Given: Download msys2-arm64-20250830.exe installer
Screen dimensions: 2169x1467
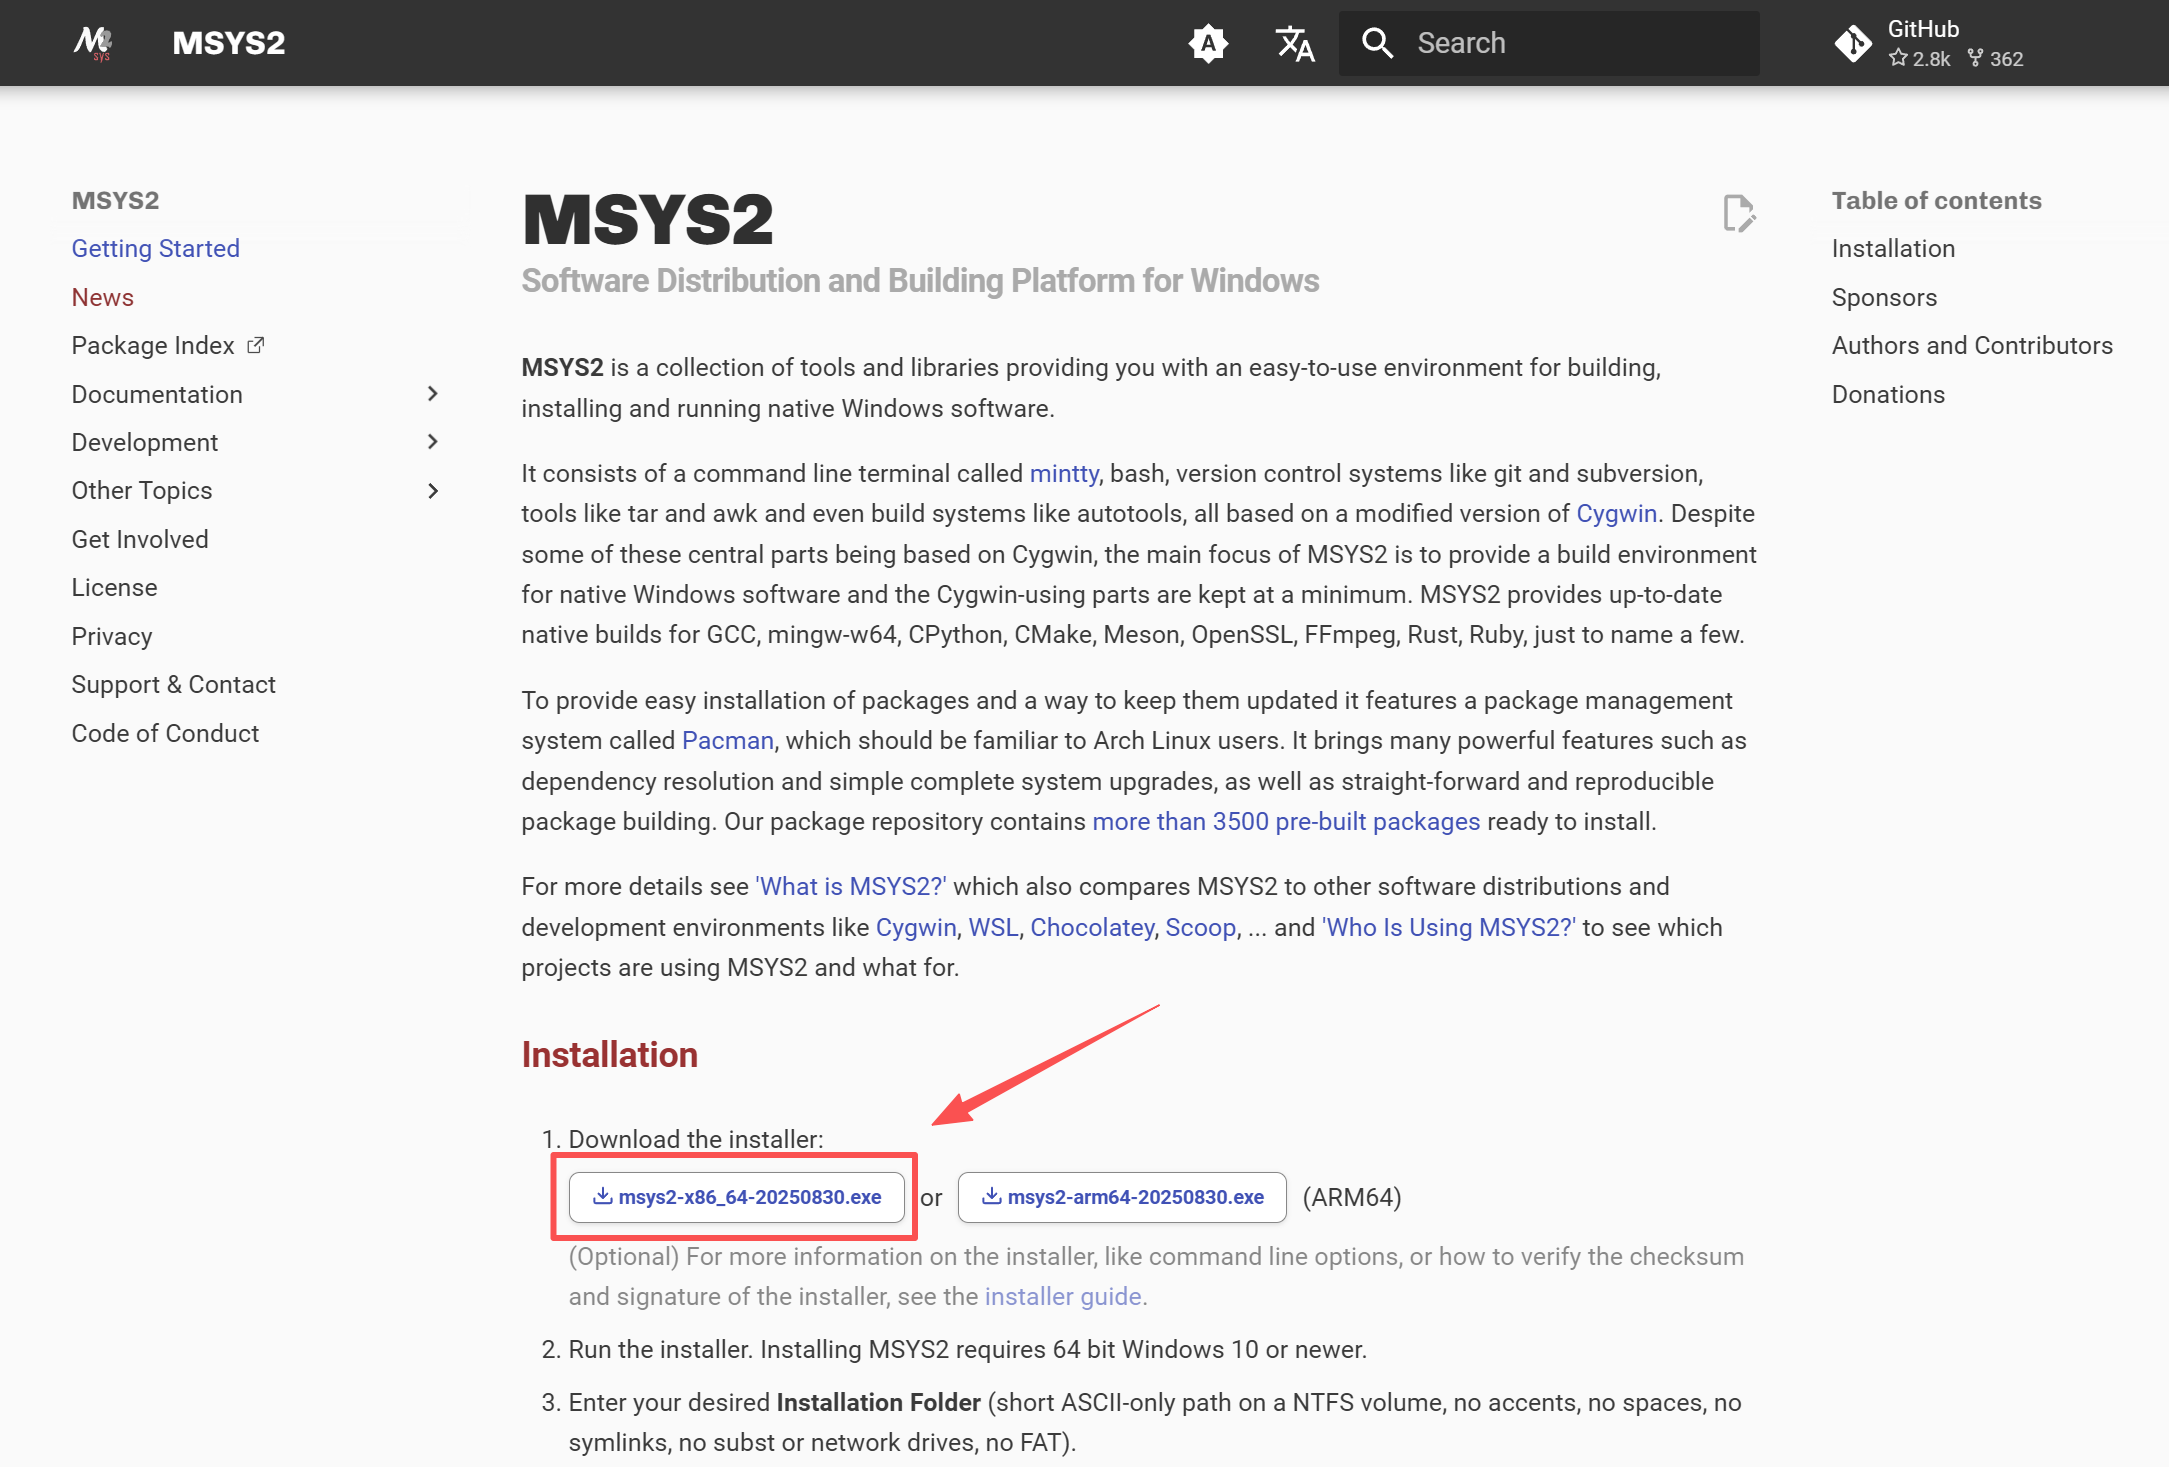Looking at the screenshot, I should 1122,1197.
